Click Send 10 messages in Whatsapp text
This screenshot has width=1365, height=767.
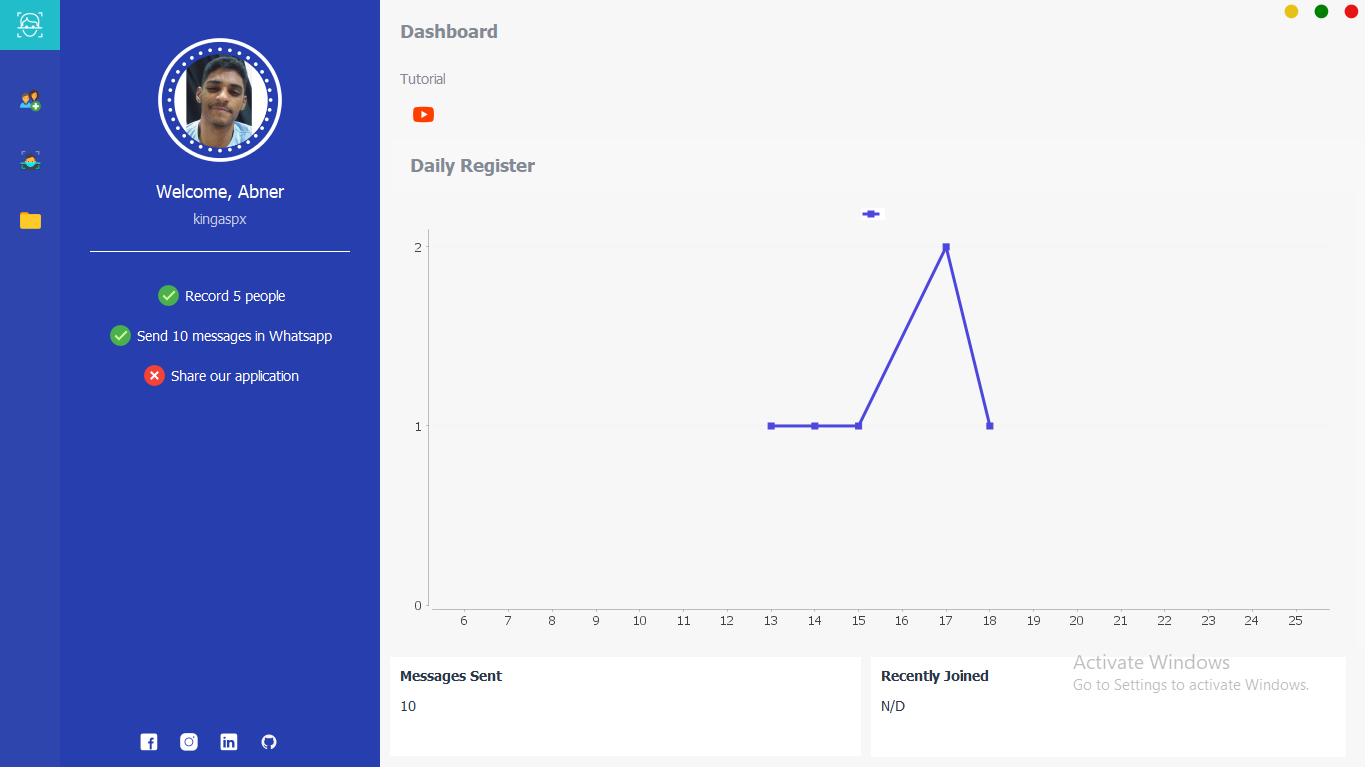pyautogui.click(x=234, y=336)
